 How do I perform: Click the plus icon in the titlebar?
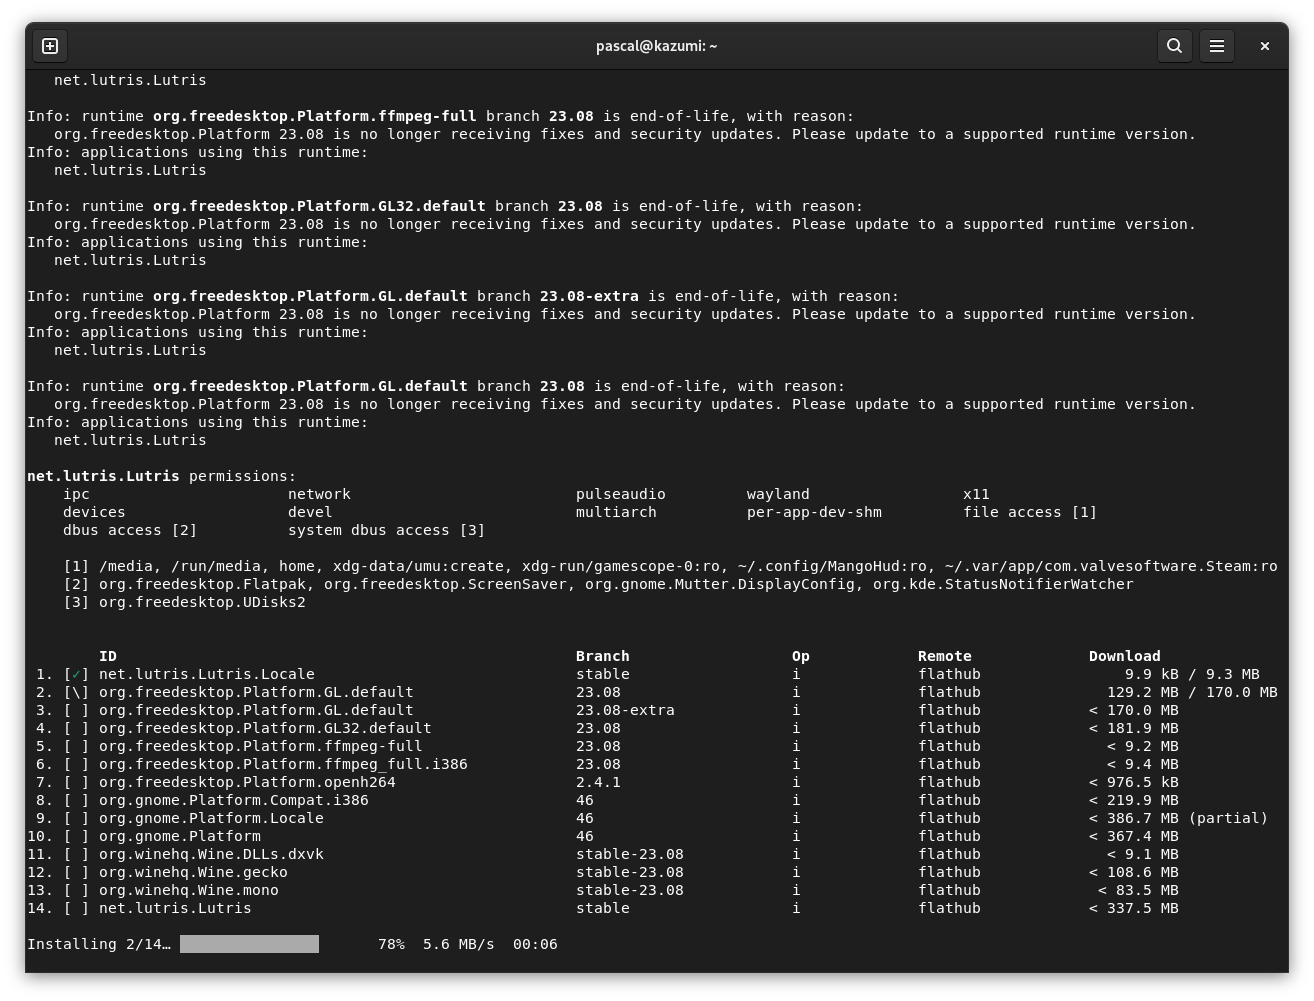point(49,45)
